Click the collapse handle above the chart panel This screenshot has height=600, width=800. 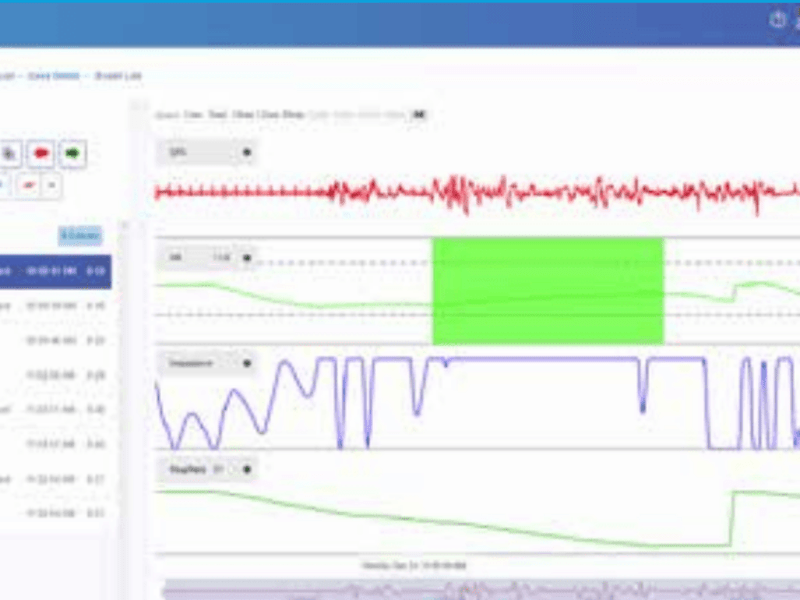(138, 106)
